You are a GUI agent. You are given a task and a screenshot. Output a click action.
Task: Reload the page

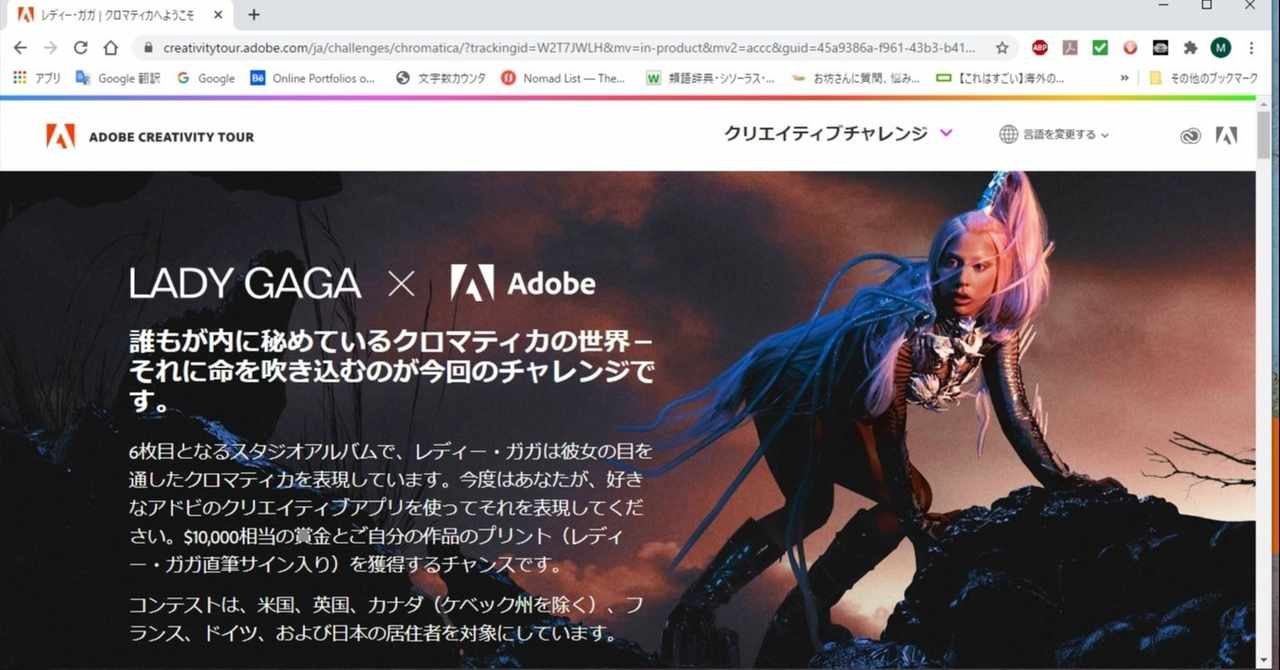pyautogui.click(x=81, y=47)
